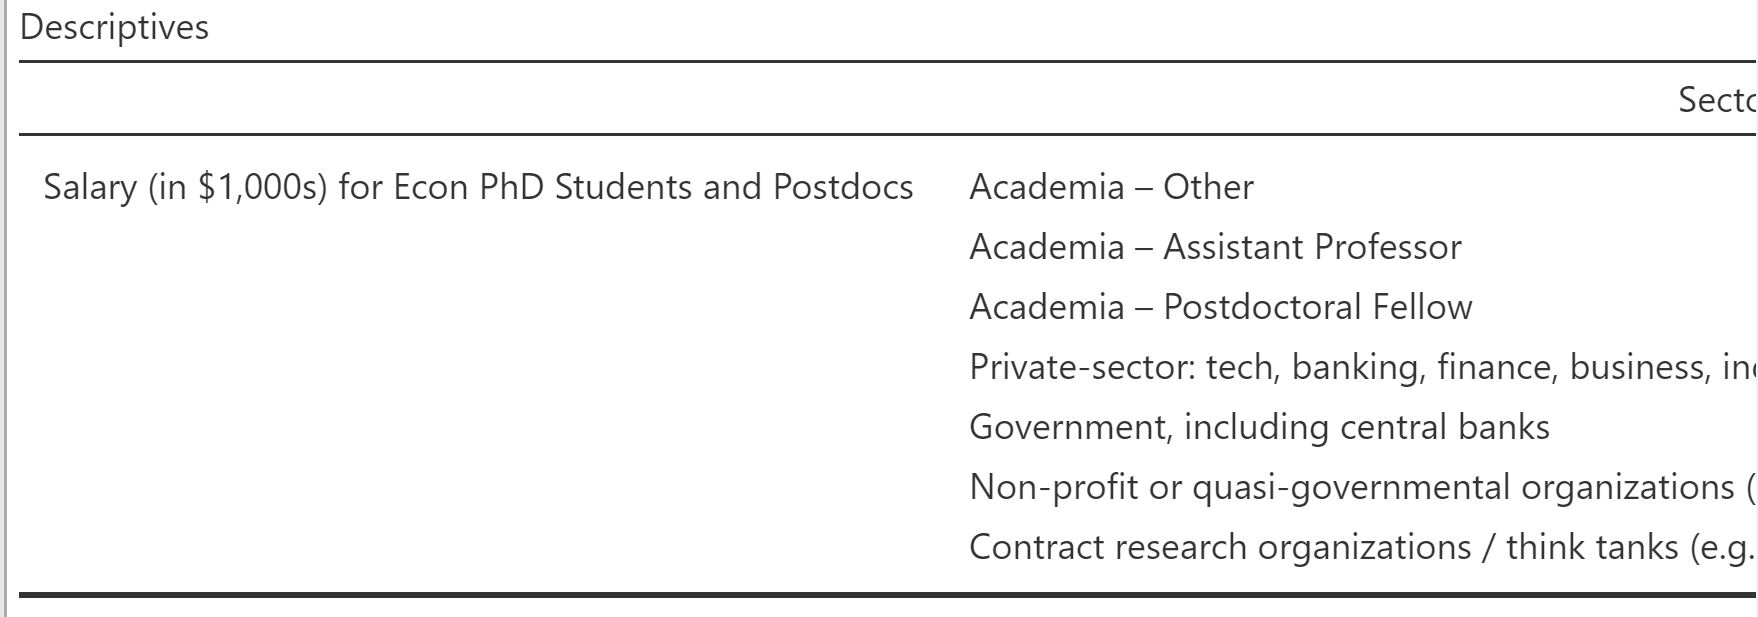This screenshot has height=617, width=1758.
Task: Select Non-profit or quasi-governmental organizations row
Action: 1363,487
